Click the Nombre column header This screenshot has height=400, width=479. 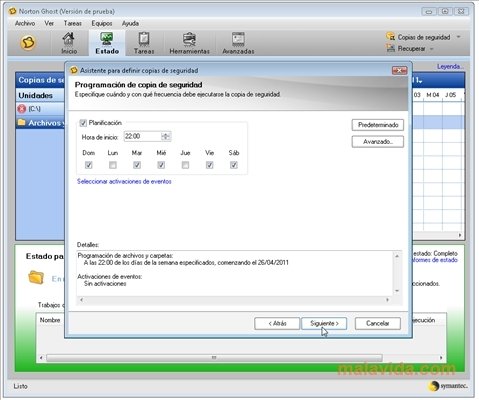[x=50, y=320]
